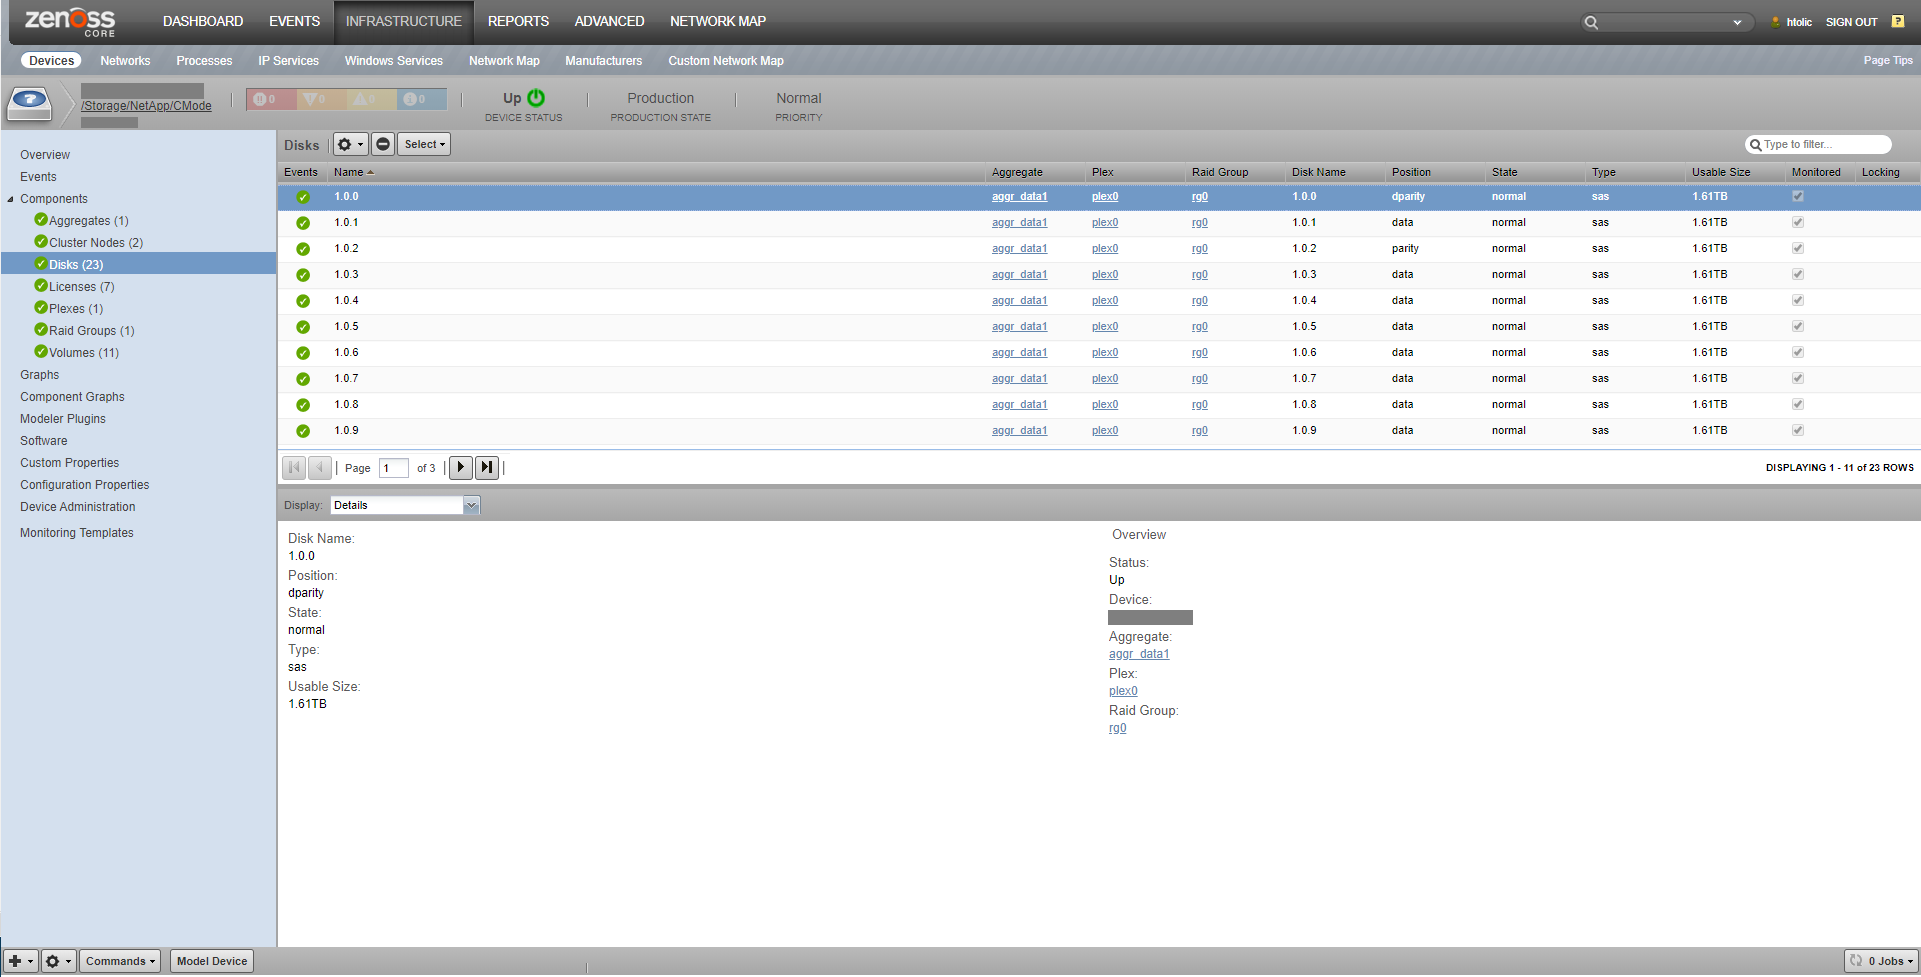Open the Windows Services sub-tab

tap(394, 61)
